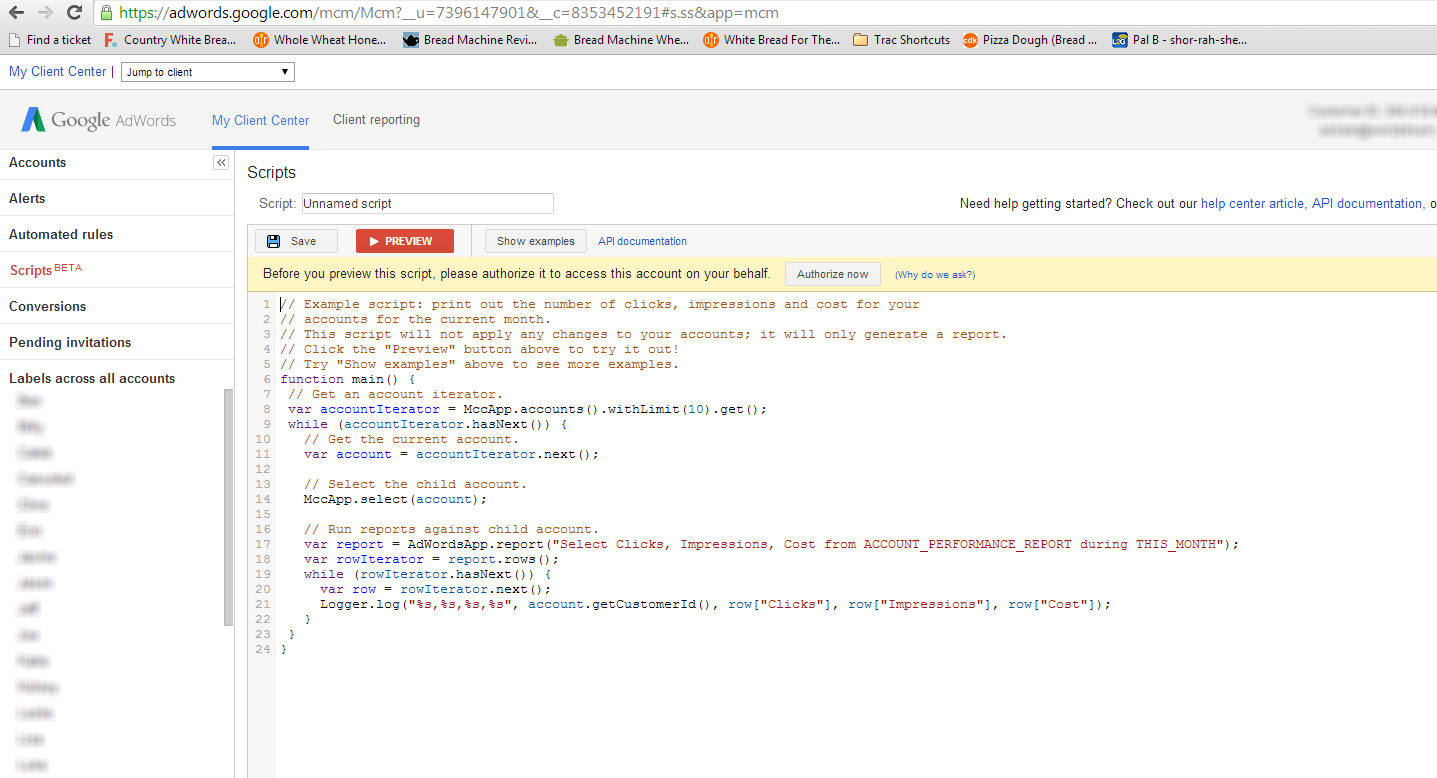Image resolution: width=1437 pixels, height=778 pixels.
Task: Click the 'var row = rowIterator.next();' line
Action: pos(435,589)
